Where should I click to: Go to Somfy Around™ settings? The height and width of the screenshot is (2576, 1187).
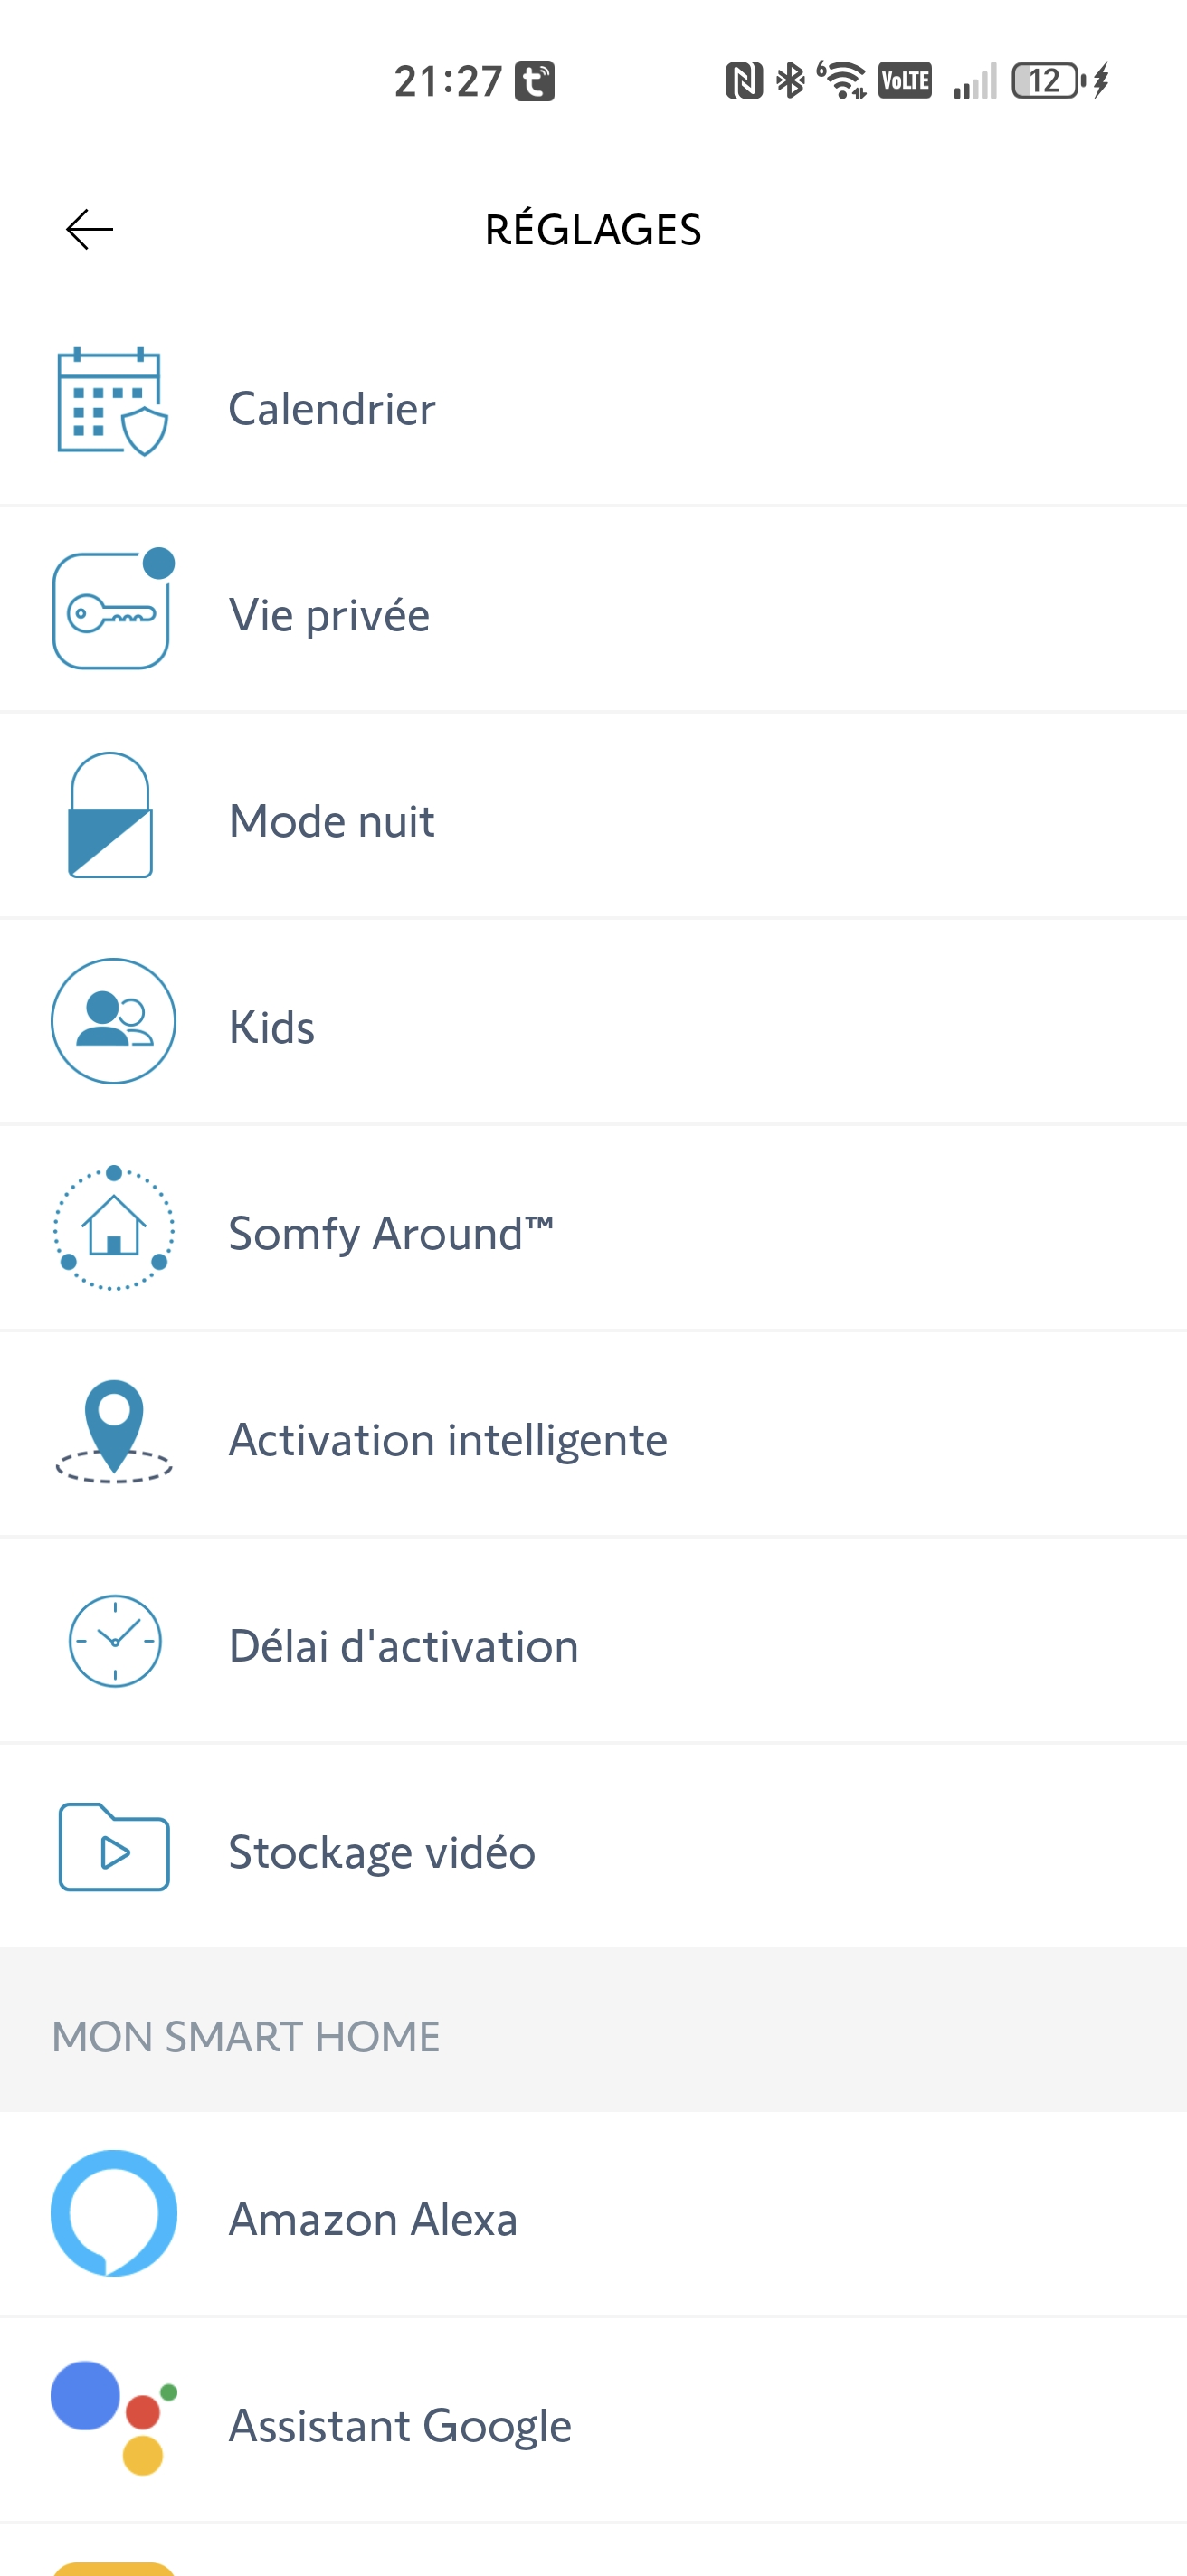390,1233
